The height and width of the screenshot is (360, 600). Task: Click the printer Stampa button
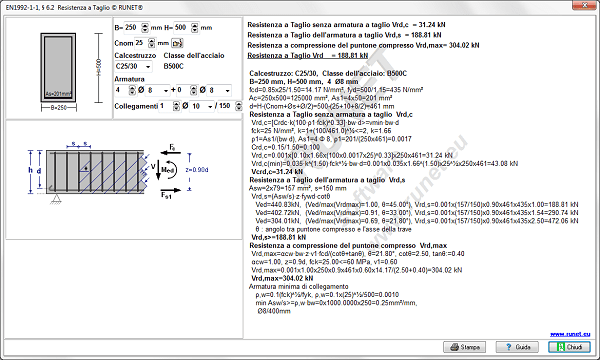click(x=464, y=347)
